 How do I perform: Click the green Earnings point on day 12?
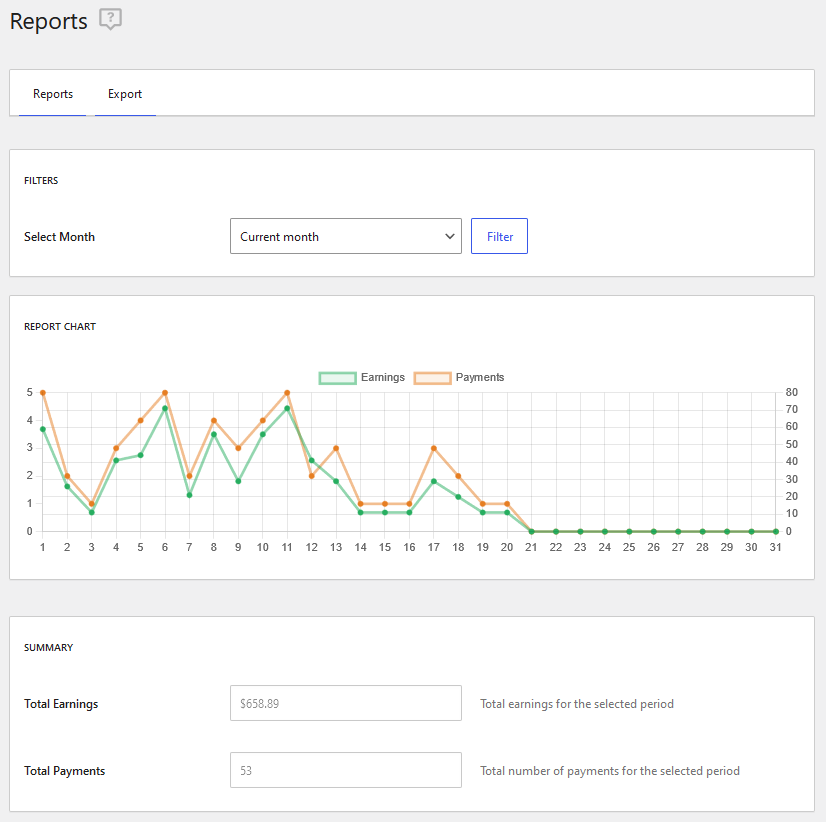(x=312, y=461)
